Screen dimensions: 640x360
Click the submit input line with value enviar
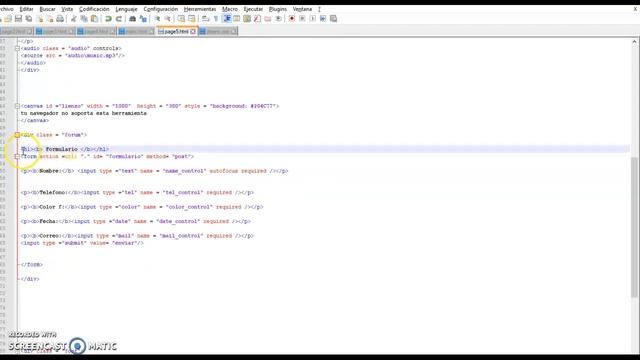click(82, 243)
